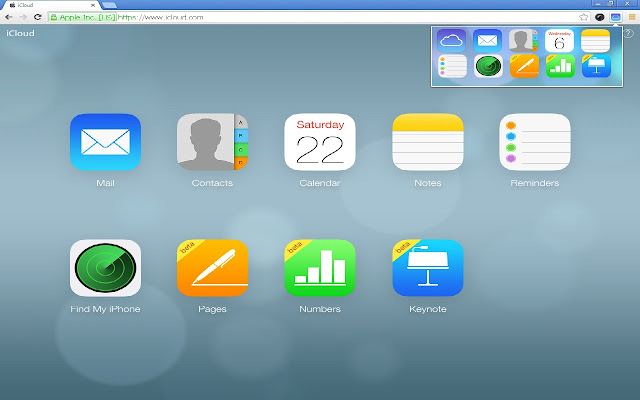Image resolution: width=640 pixels, height=400 pixels.
Task: Open the Mail app icon
Action: pos(105,142)
